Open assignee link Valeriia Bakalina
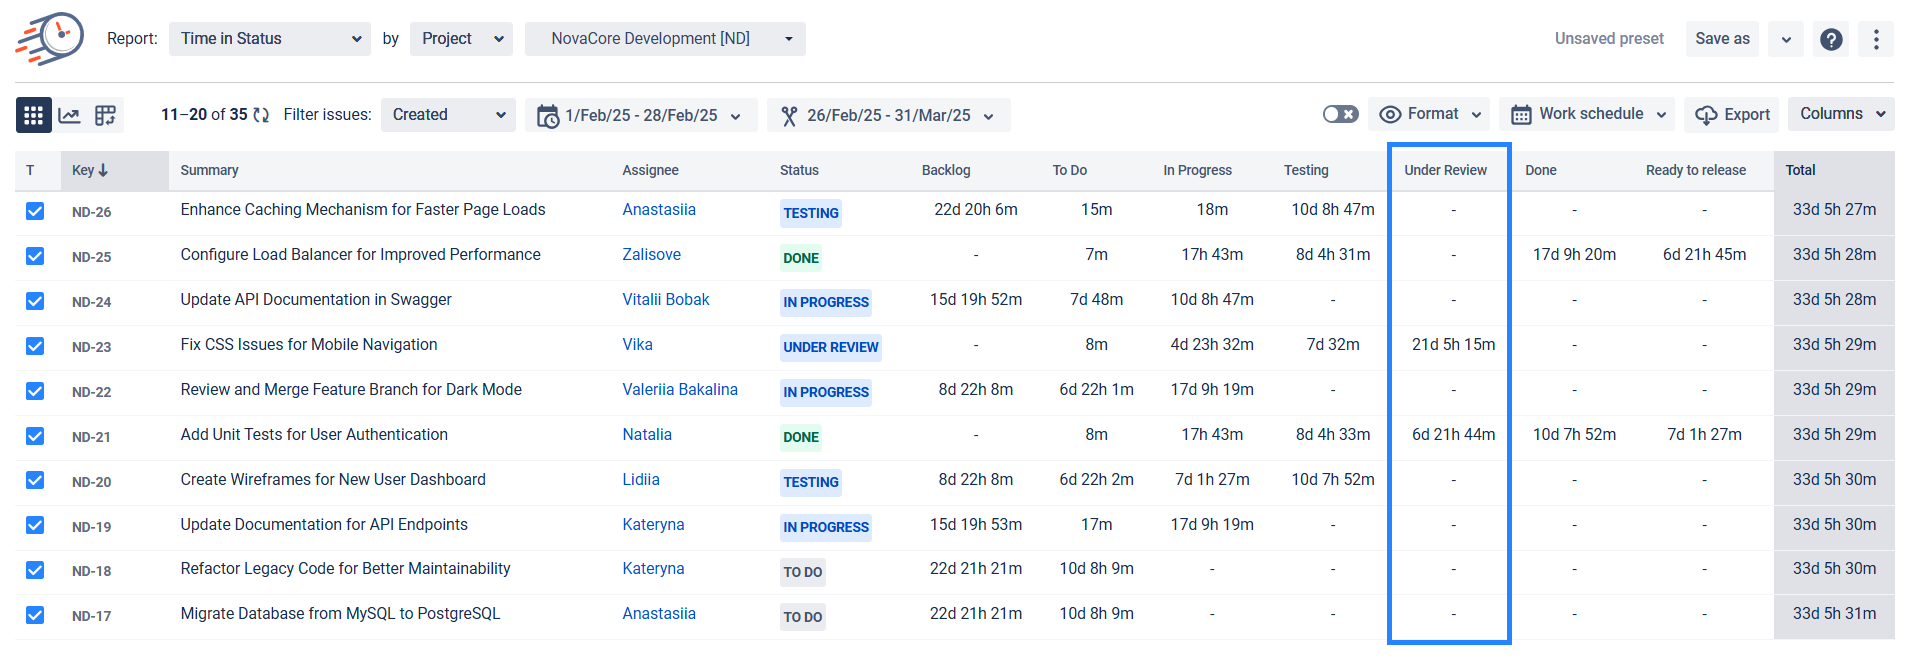This screenshot has width=1909, height=671. (680, 390)
